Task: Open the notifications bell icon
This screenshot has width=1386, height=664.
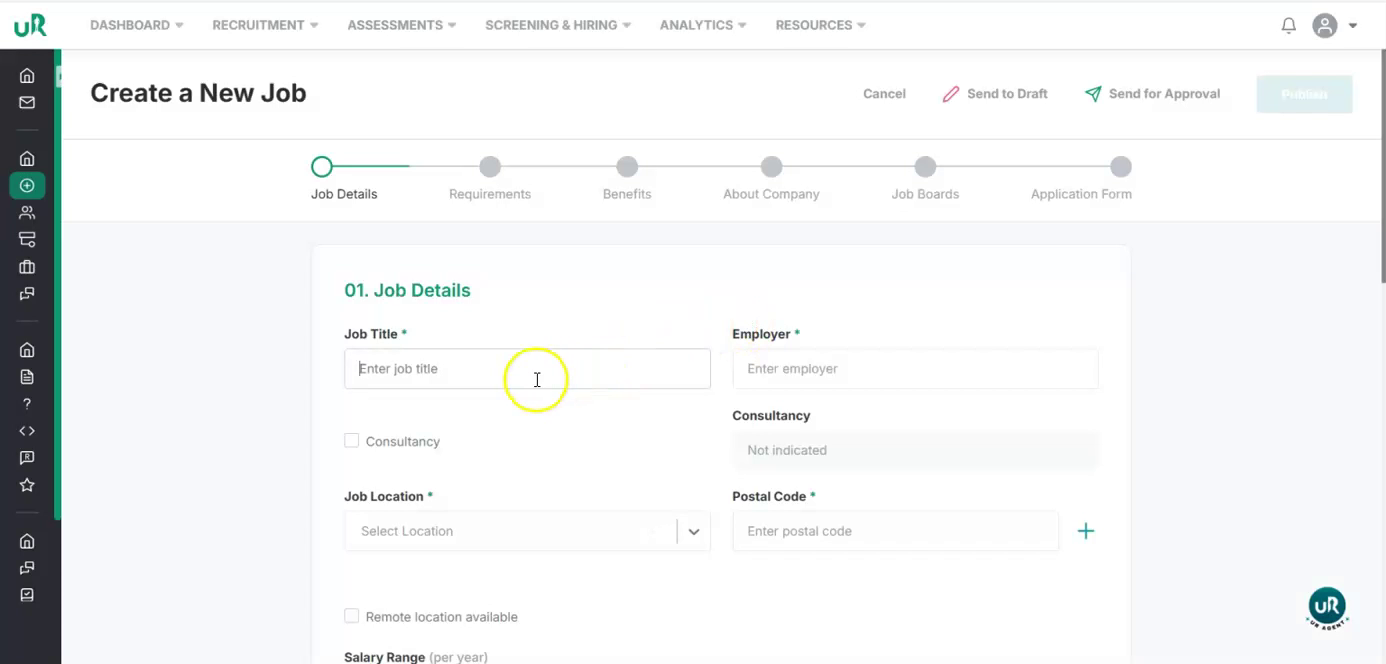Action: click(1289, 26)
